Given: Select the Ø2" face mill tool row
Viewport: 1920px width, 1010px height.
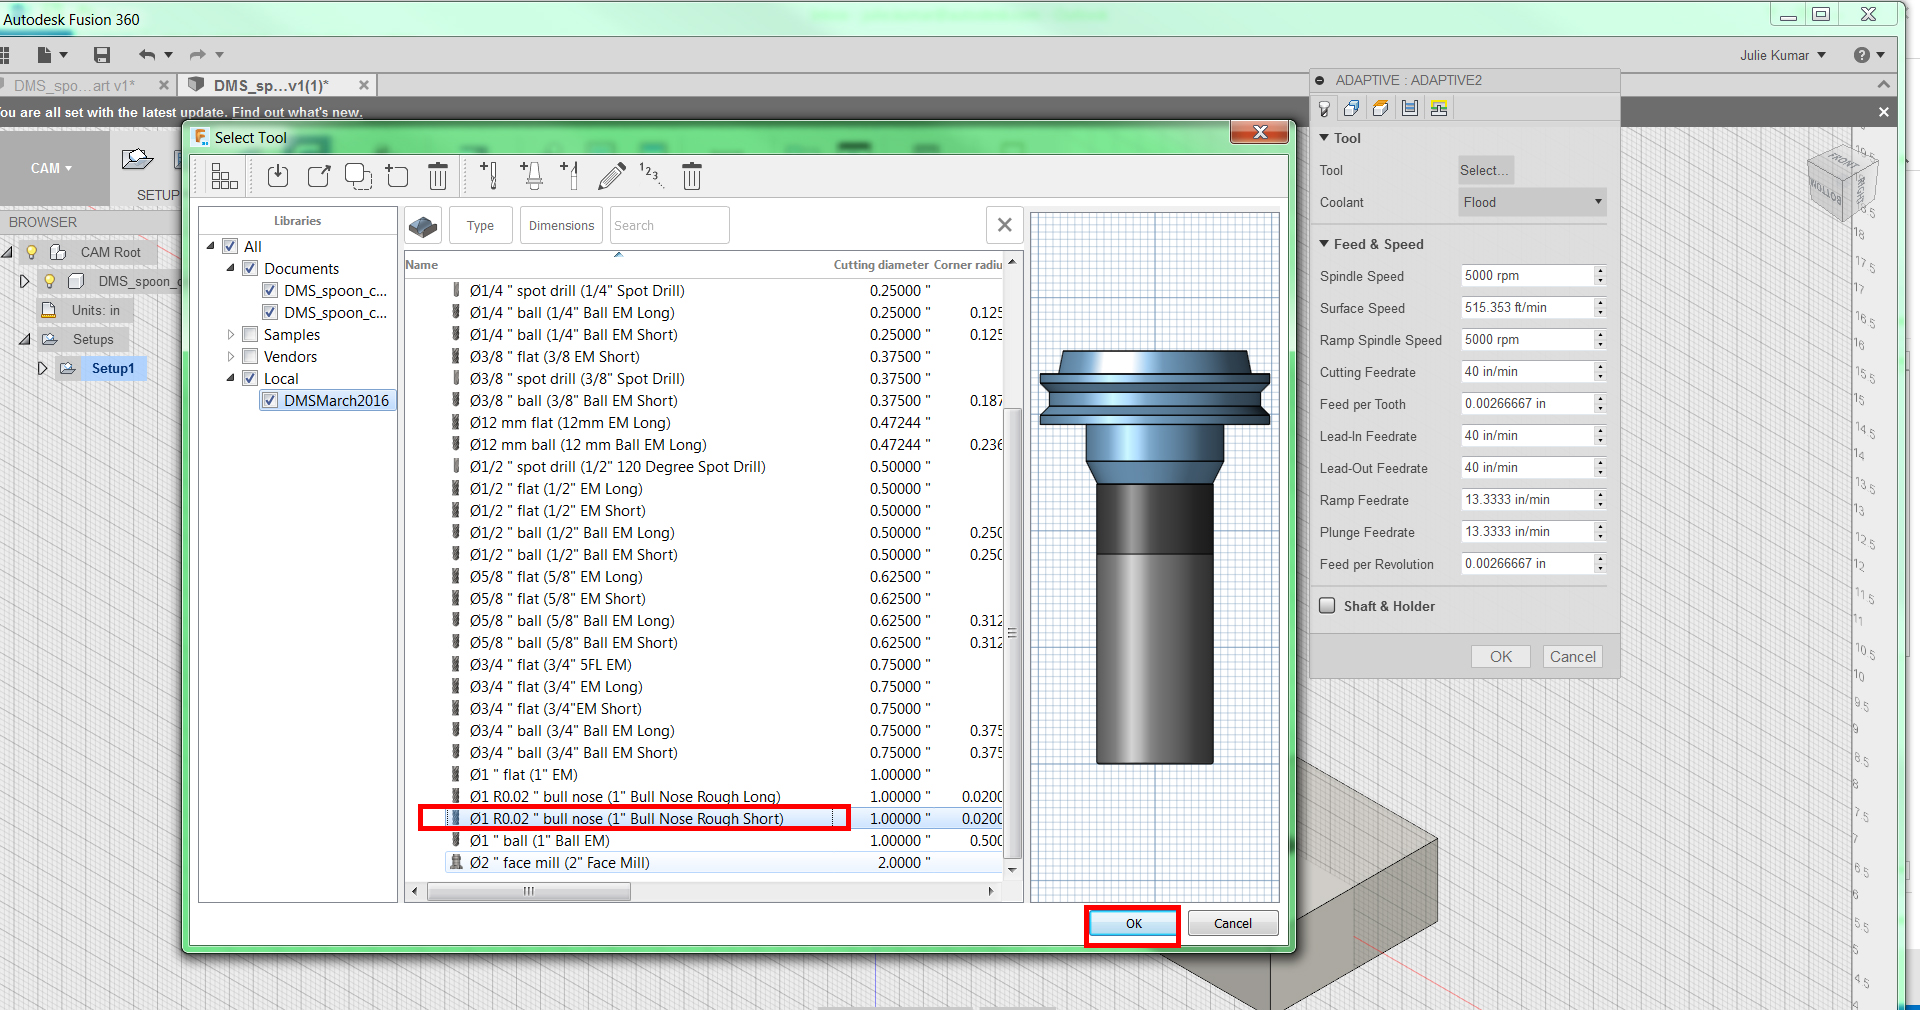Looking at the screenshot, I should tap(723, 862).
